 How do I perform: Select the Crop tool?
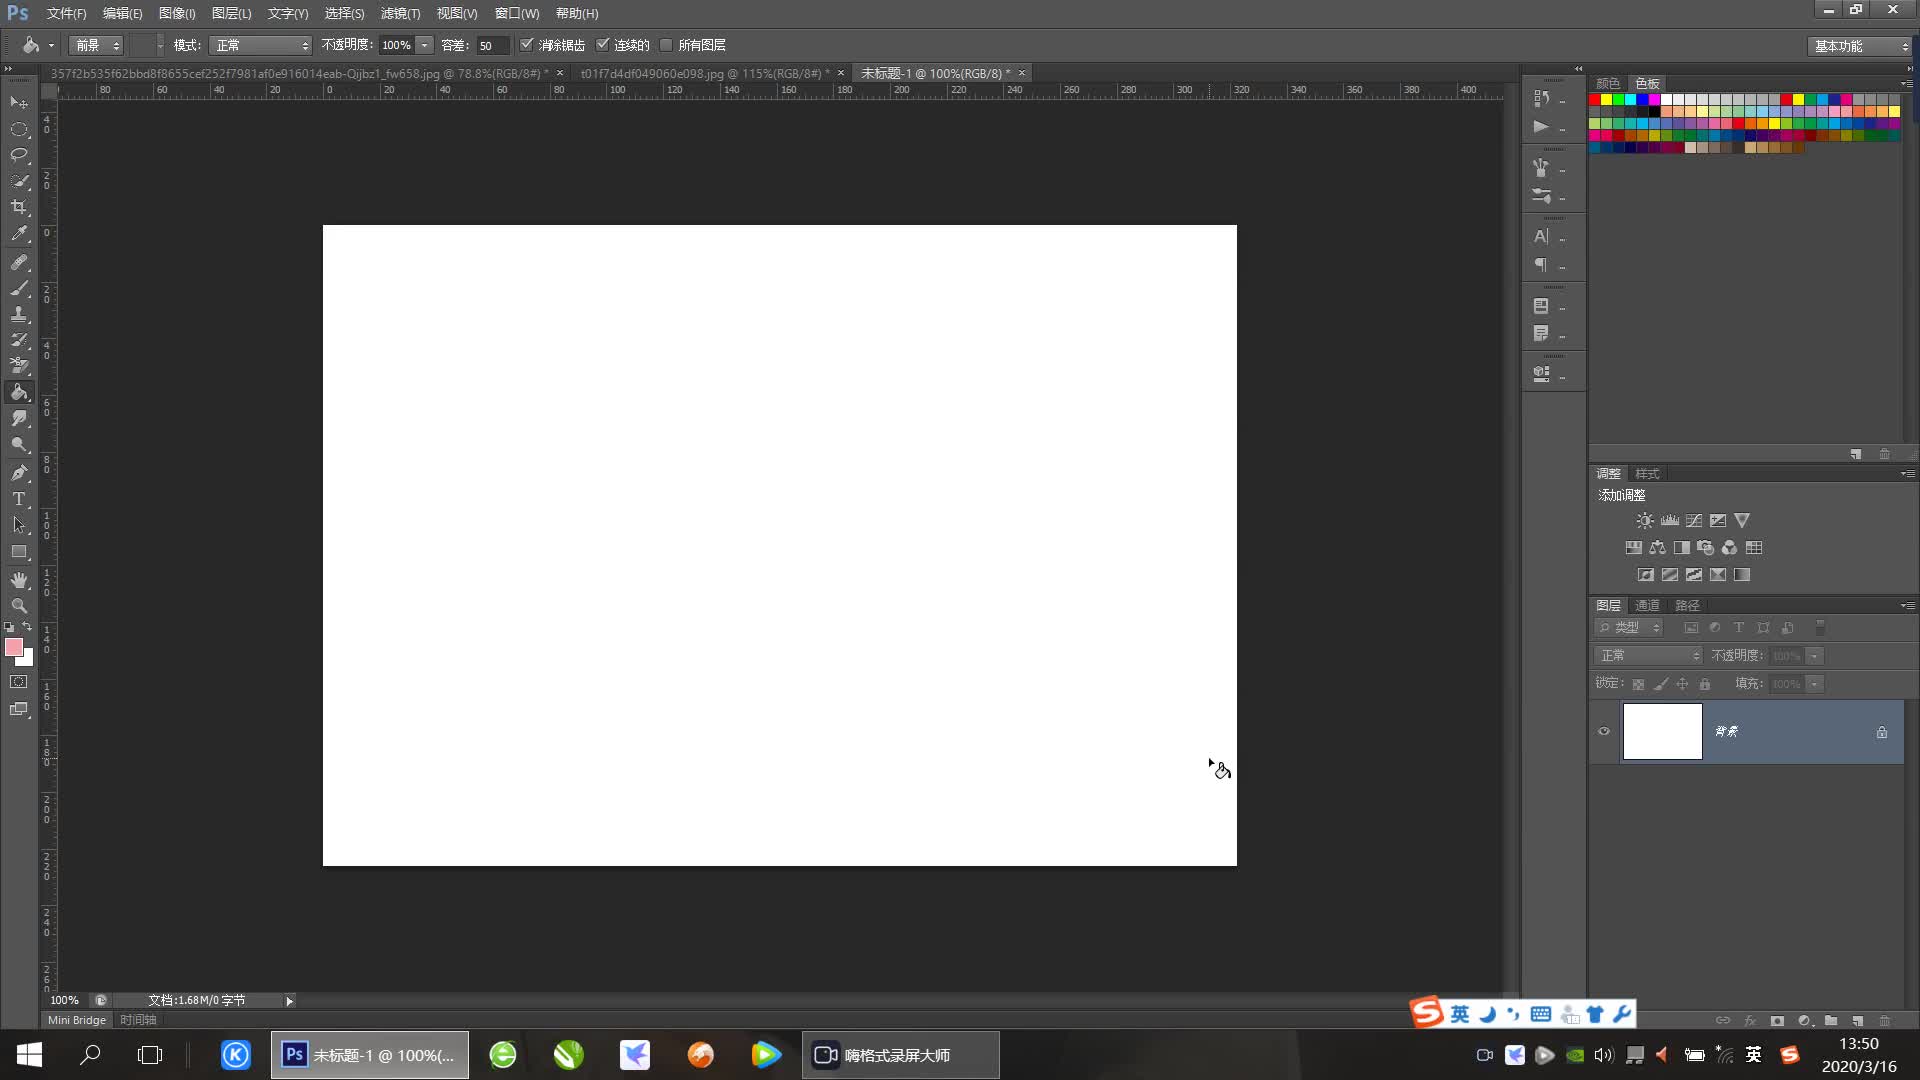coord(19,207)
